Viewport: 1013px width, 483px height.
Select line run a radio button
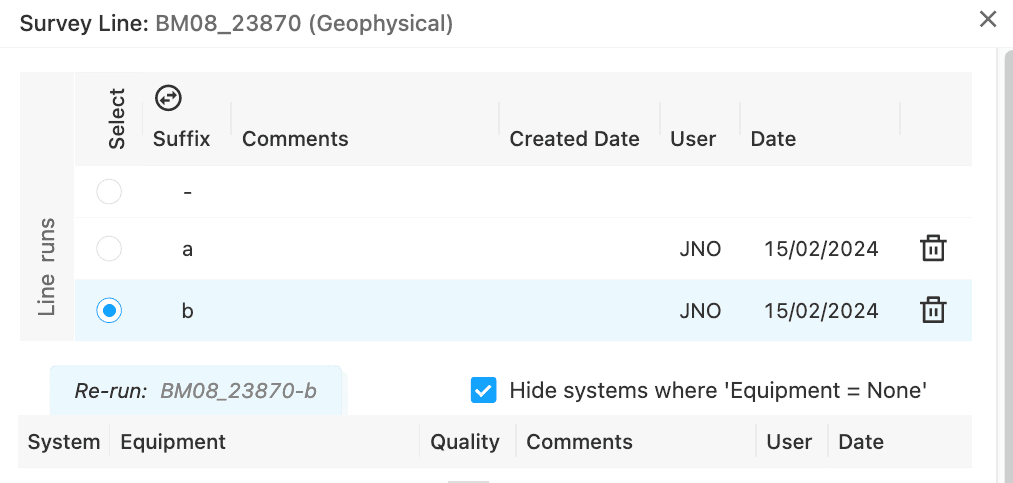[x=109, y=249]
